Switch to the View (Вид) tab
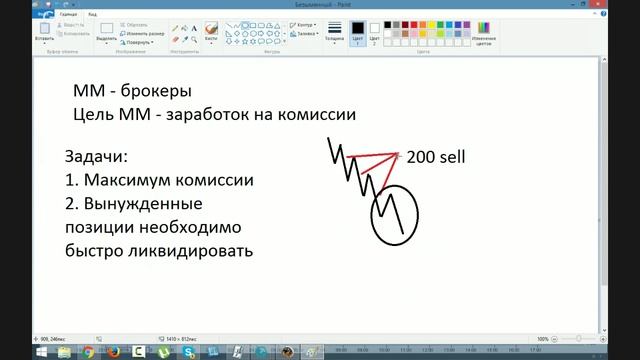This screenshot has height=360, width=640. pyautogui.click(x=93, y=14)
